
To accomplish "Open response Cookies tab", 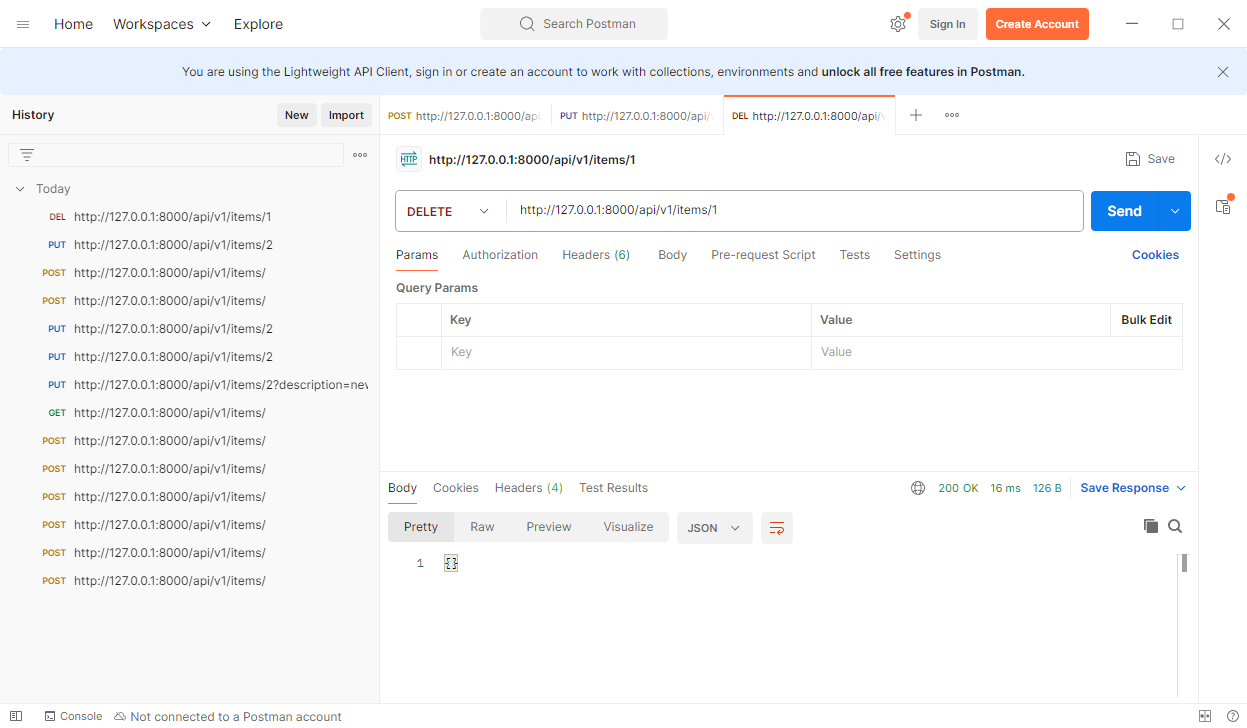I will (x=456, y=488).
